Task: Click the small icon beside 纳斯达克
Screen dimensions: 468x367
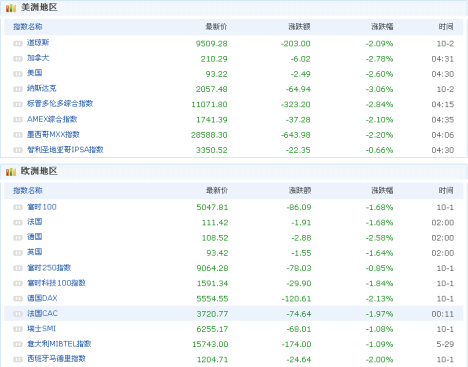Action: click(x=18, y=89)
